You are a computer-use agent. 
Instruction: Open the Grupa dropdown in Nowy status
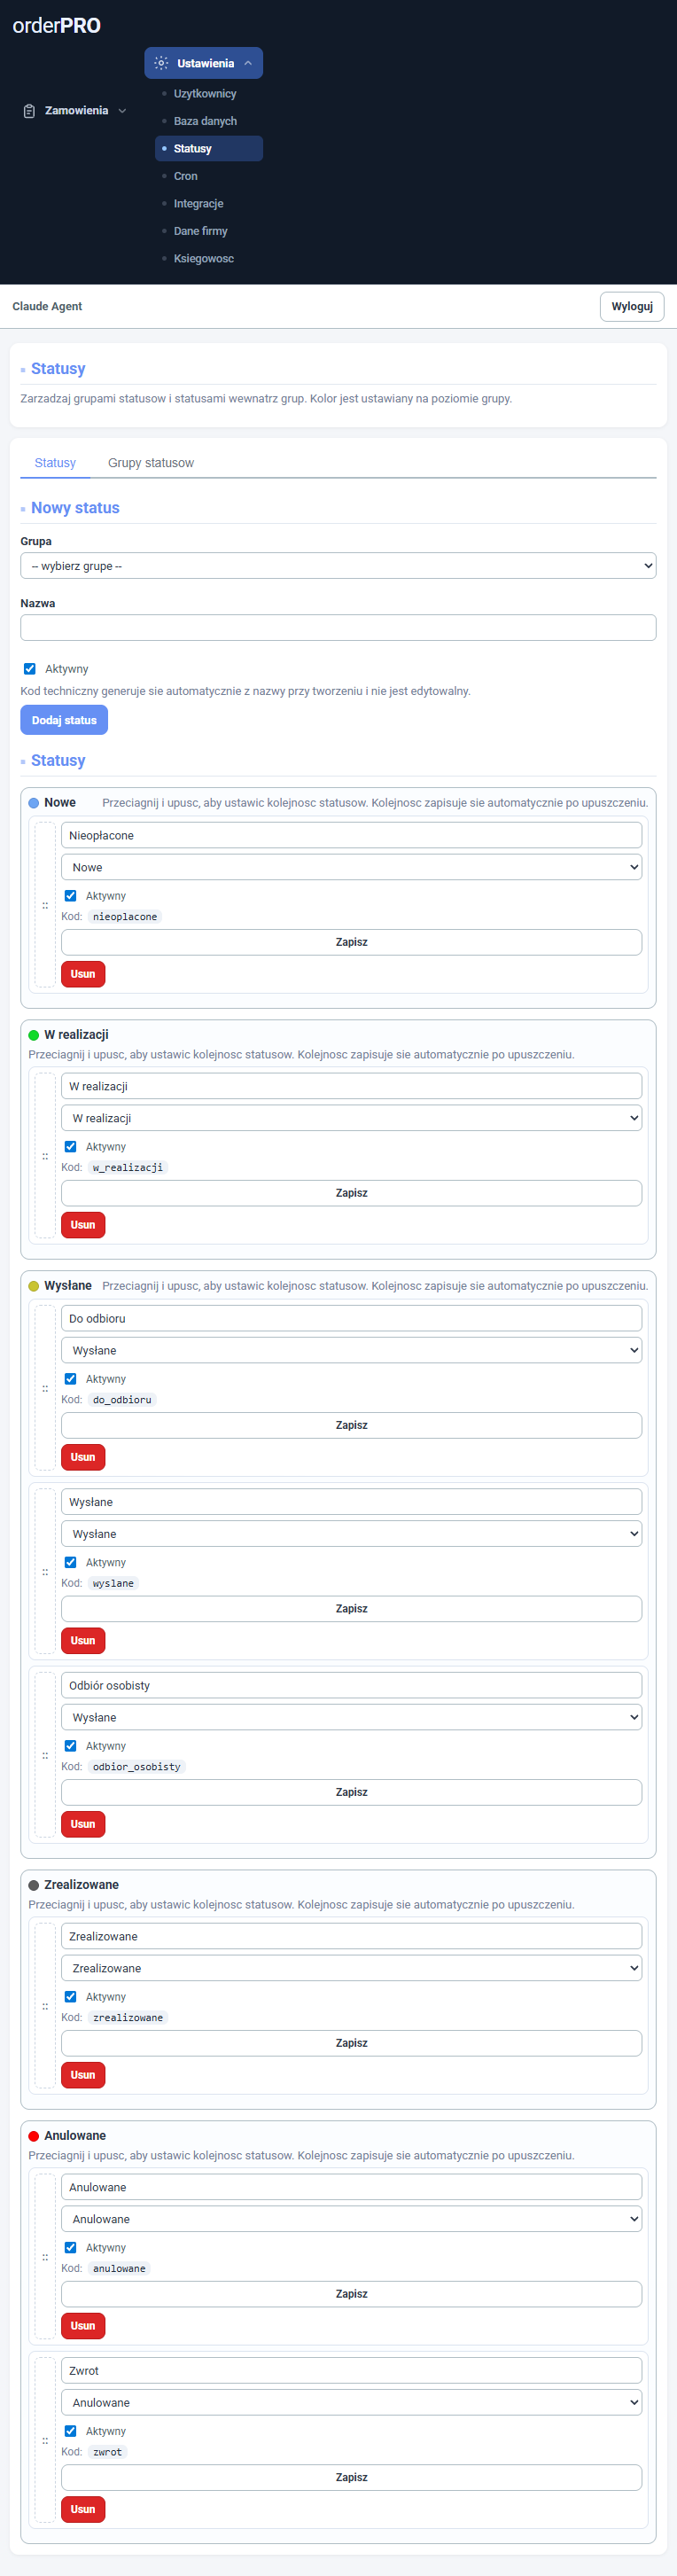click(338, 566)
